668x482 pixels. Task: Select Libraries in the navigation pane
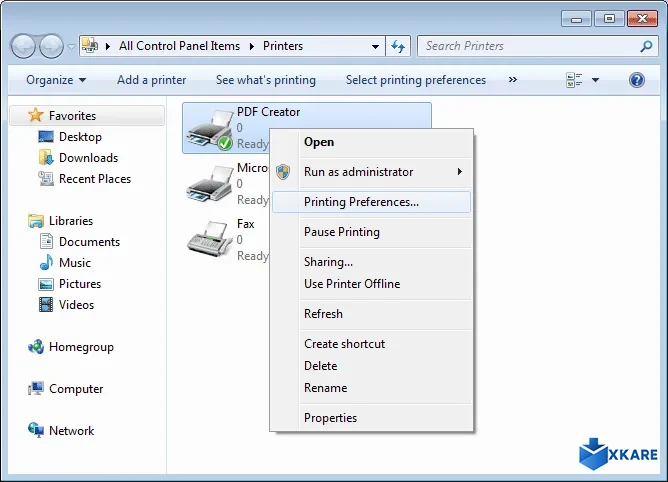coord(71,221)
